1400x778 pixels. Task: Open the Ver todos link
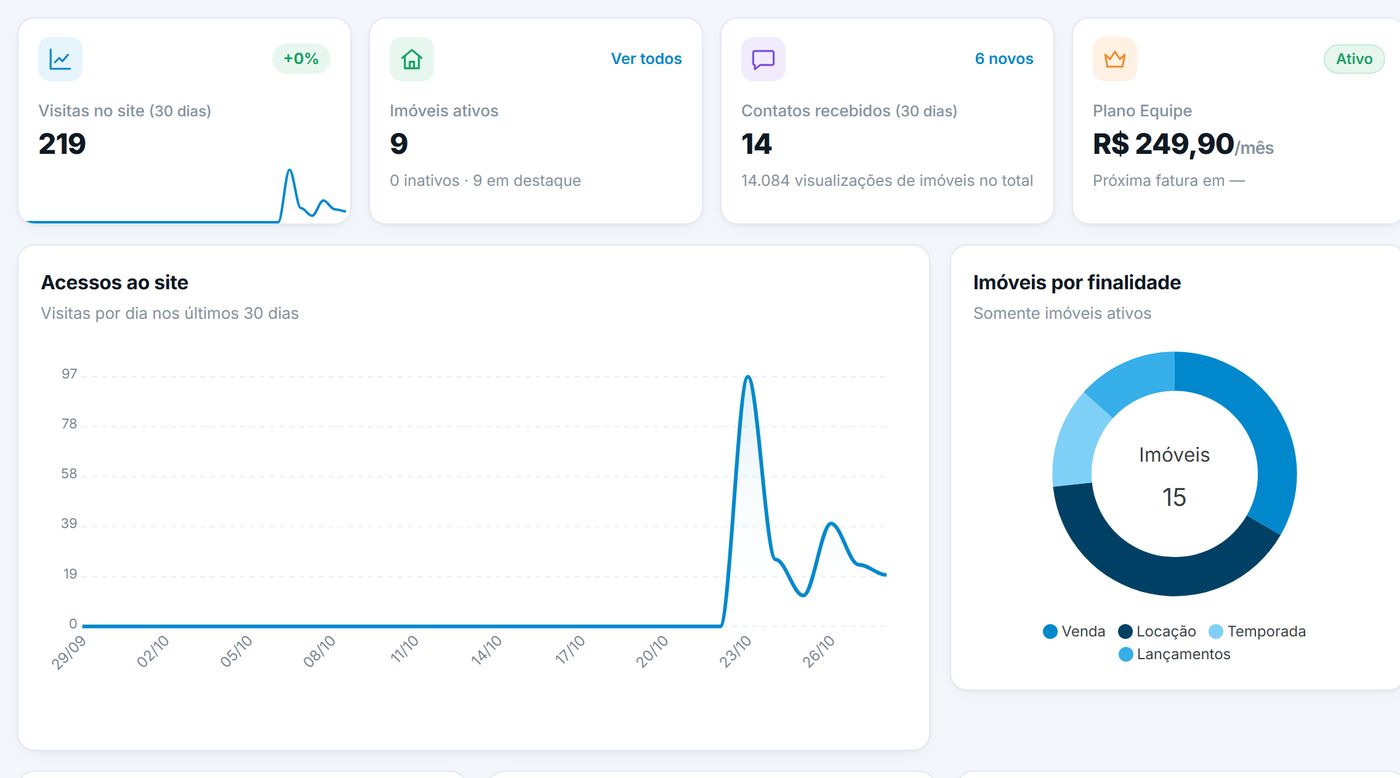(x=646, y=59)
